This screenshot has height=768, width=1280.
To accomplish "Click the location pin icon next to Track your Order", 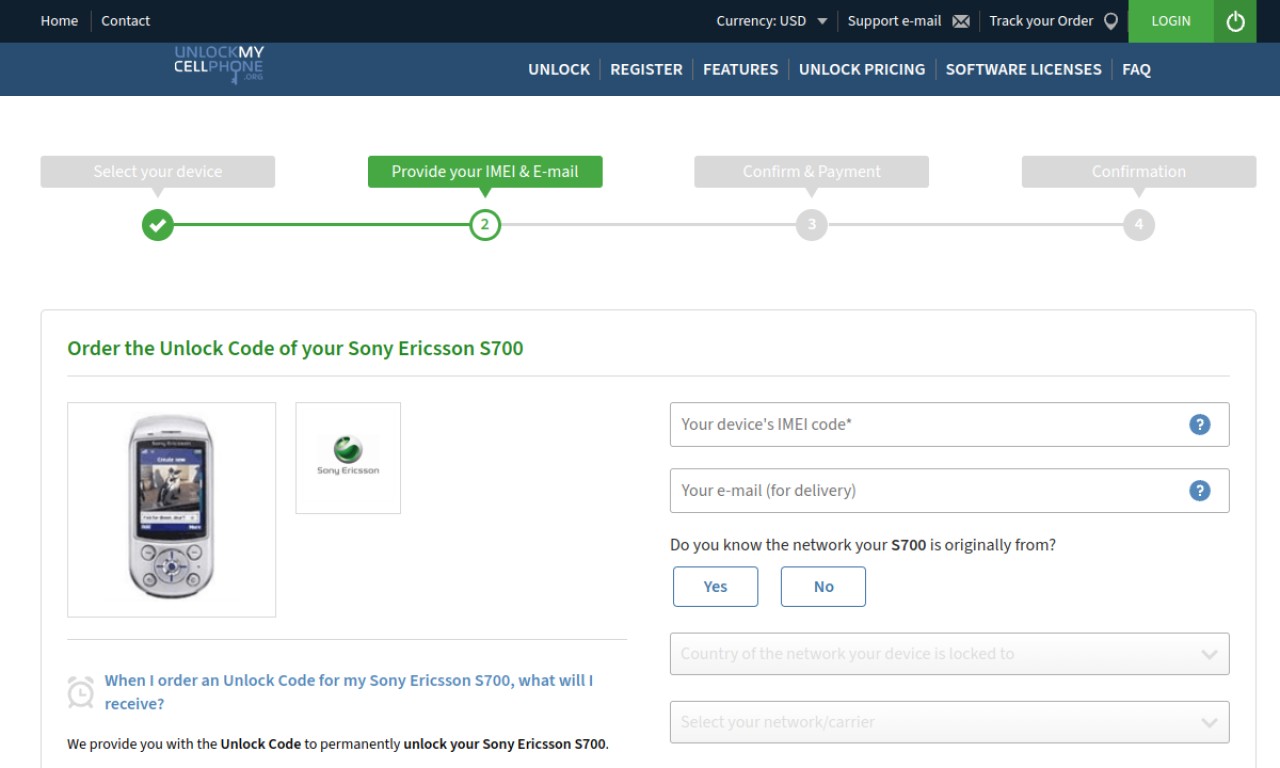I will coord(1110,21).
